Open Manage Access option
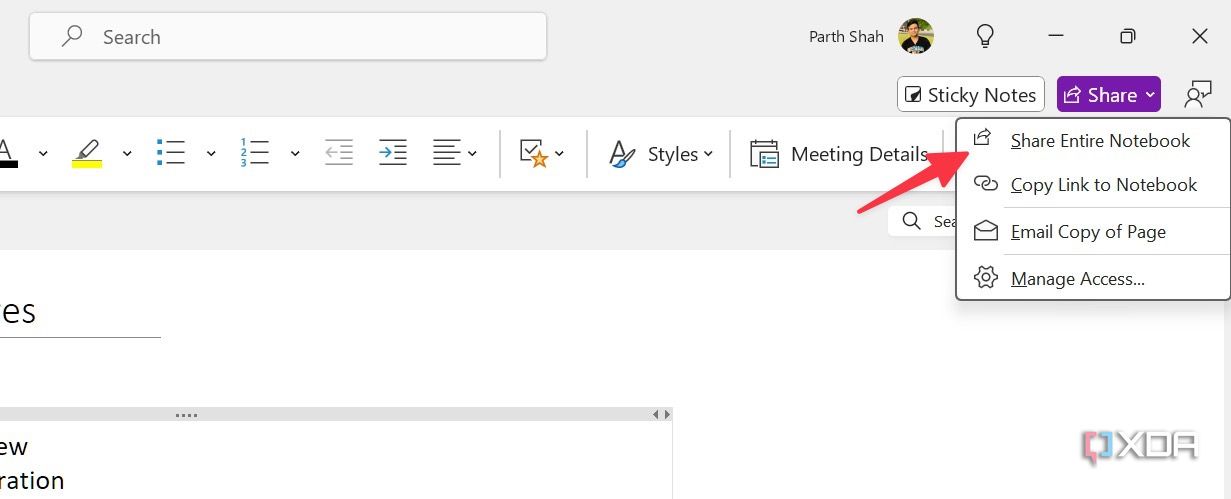The image size is (1231, 499). pos(1093,279)
